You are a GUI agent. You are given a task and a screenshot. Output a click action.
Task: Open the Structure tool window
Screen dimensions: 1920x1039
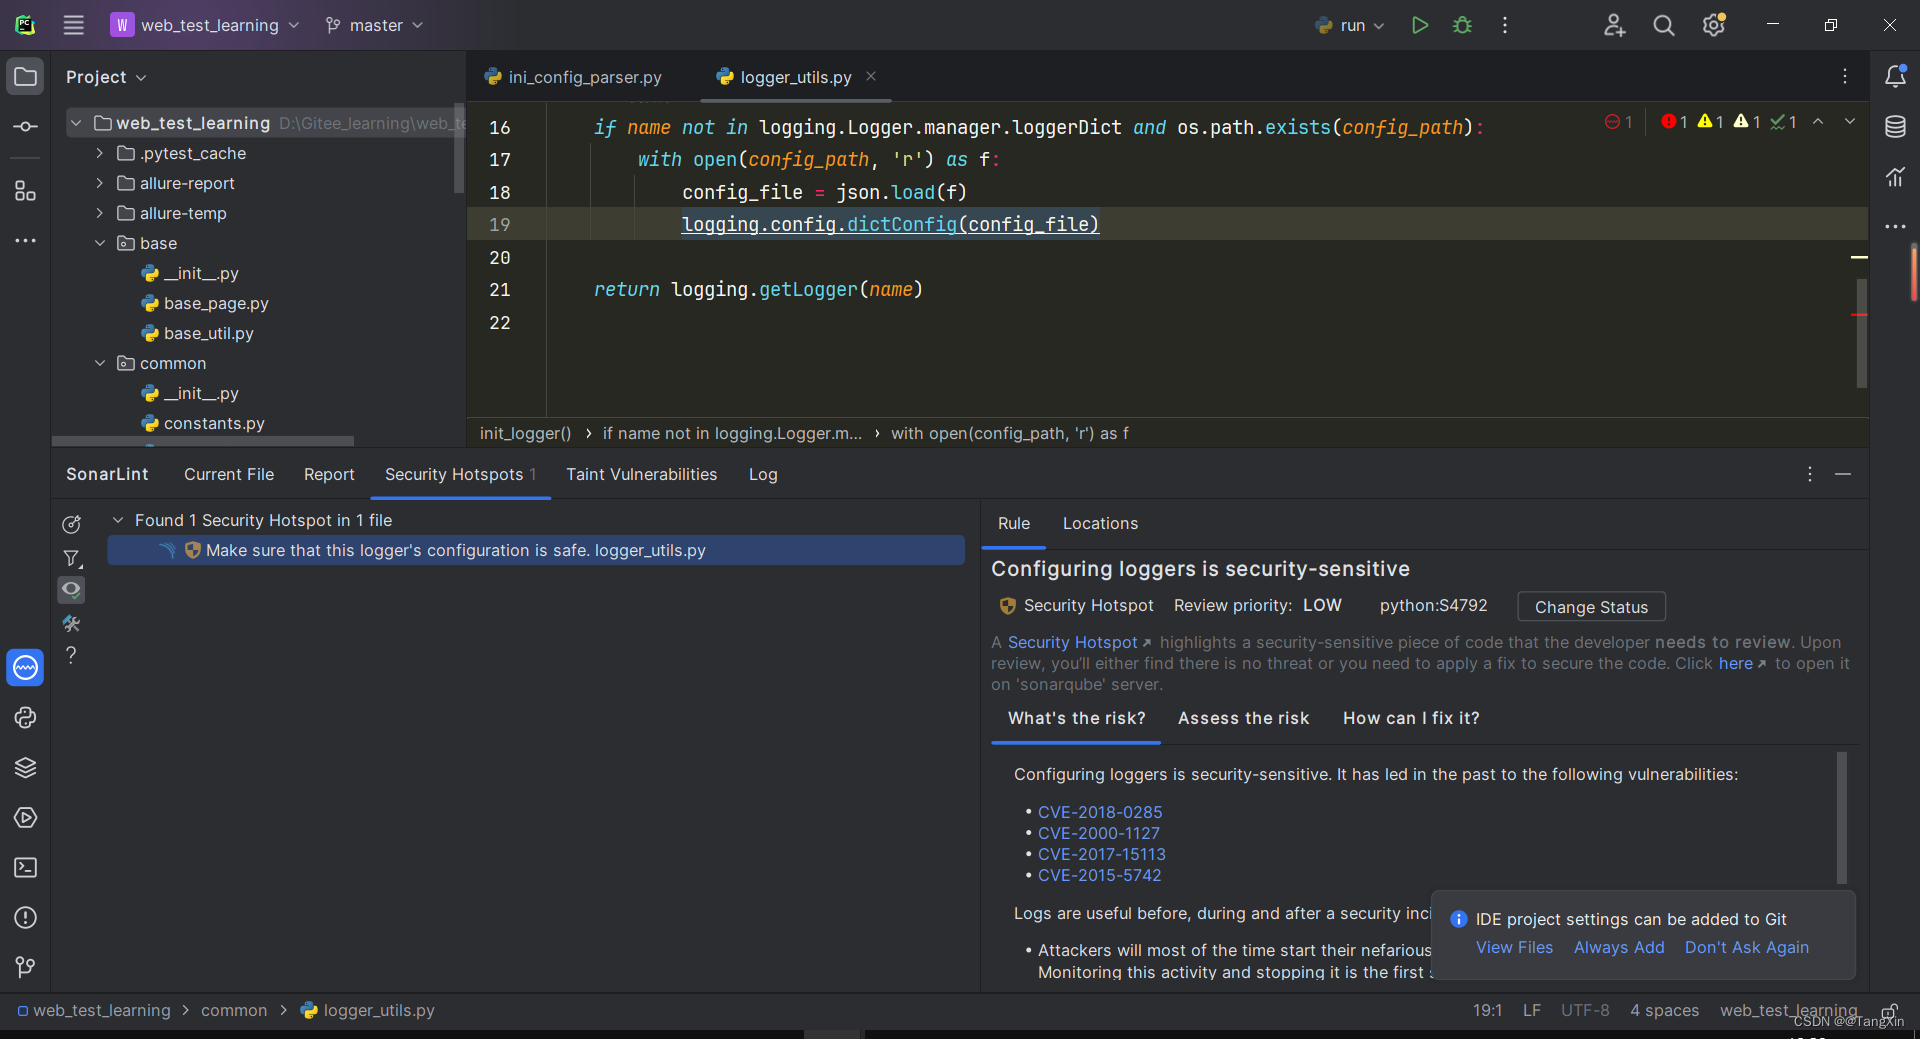26,190
